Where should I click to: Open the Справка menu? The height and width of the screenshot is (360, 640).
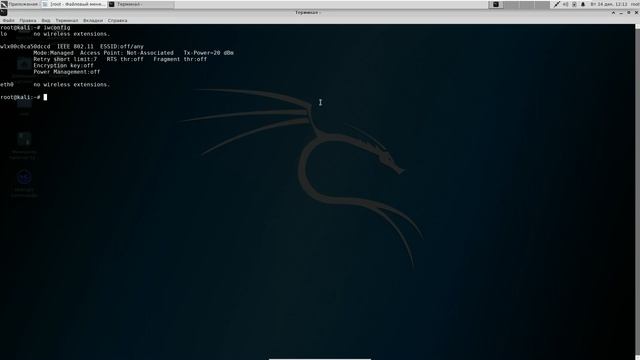(118, 20)
